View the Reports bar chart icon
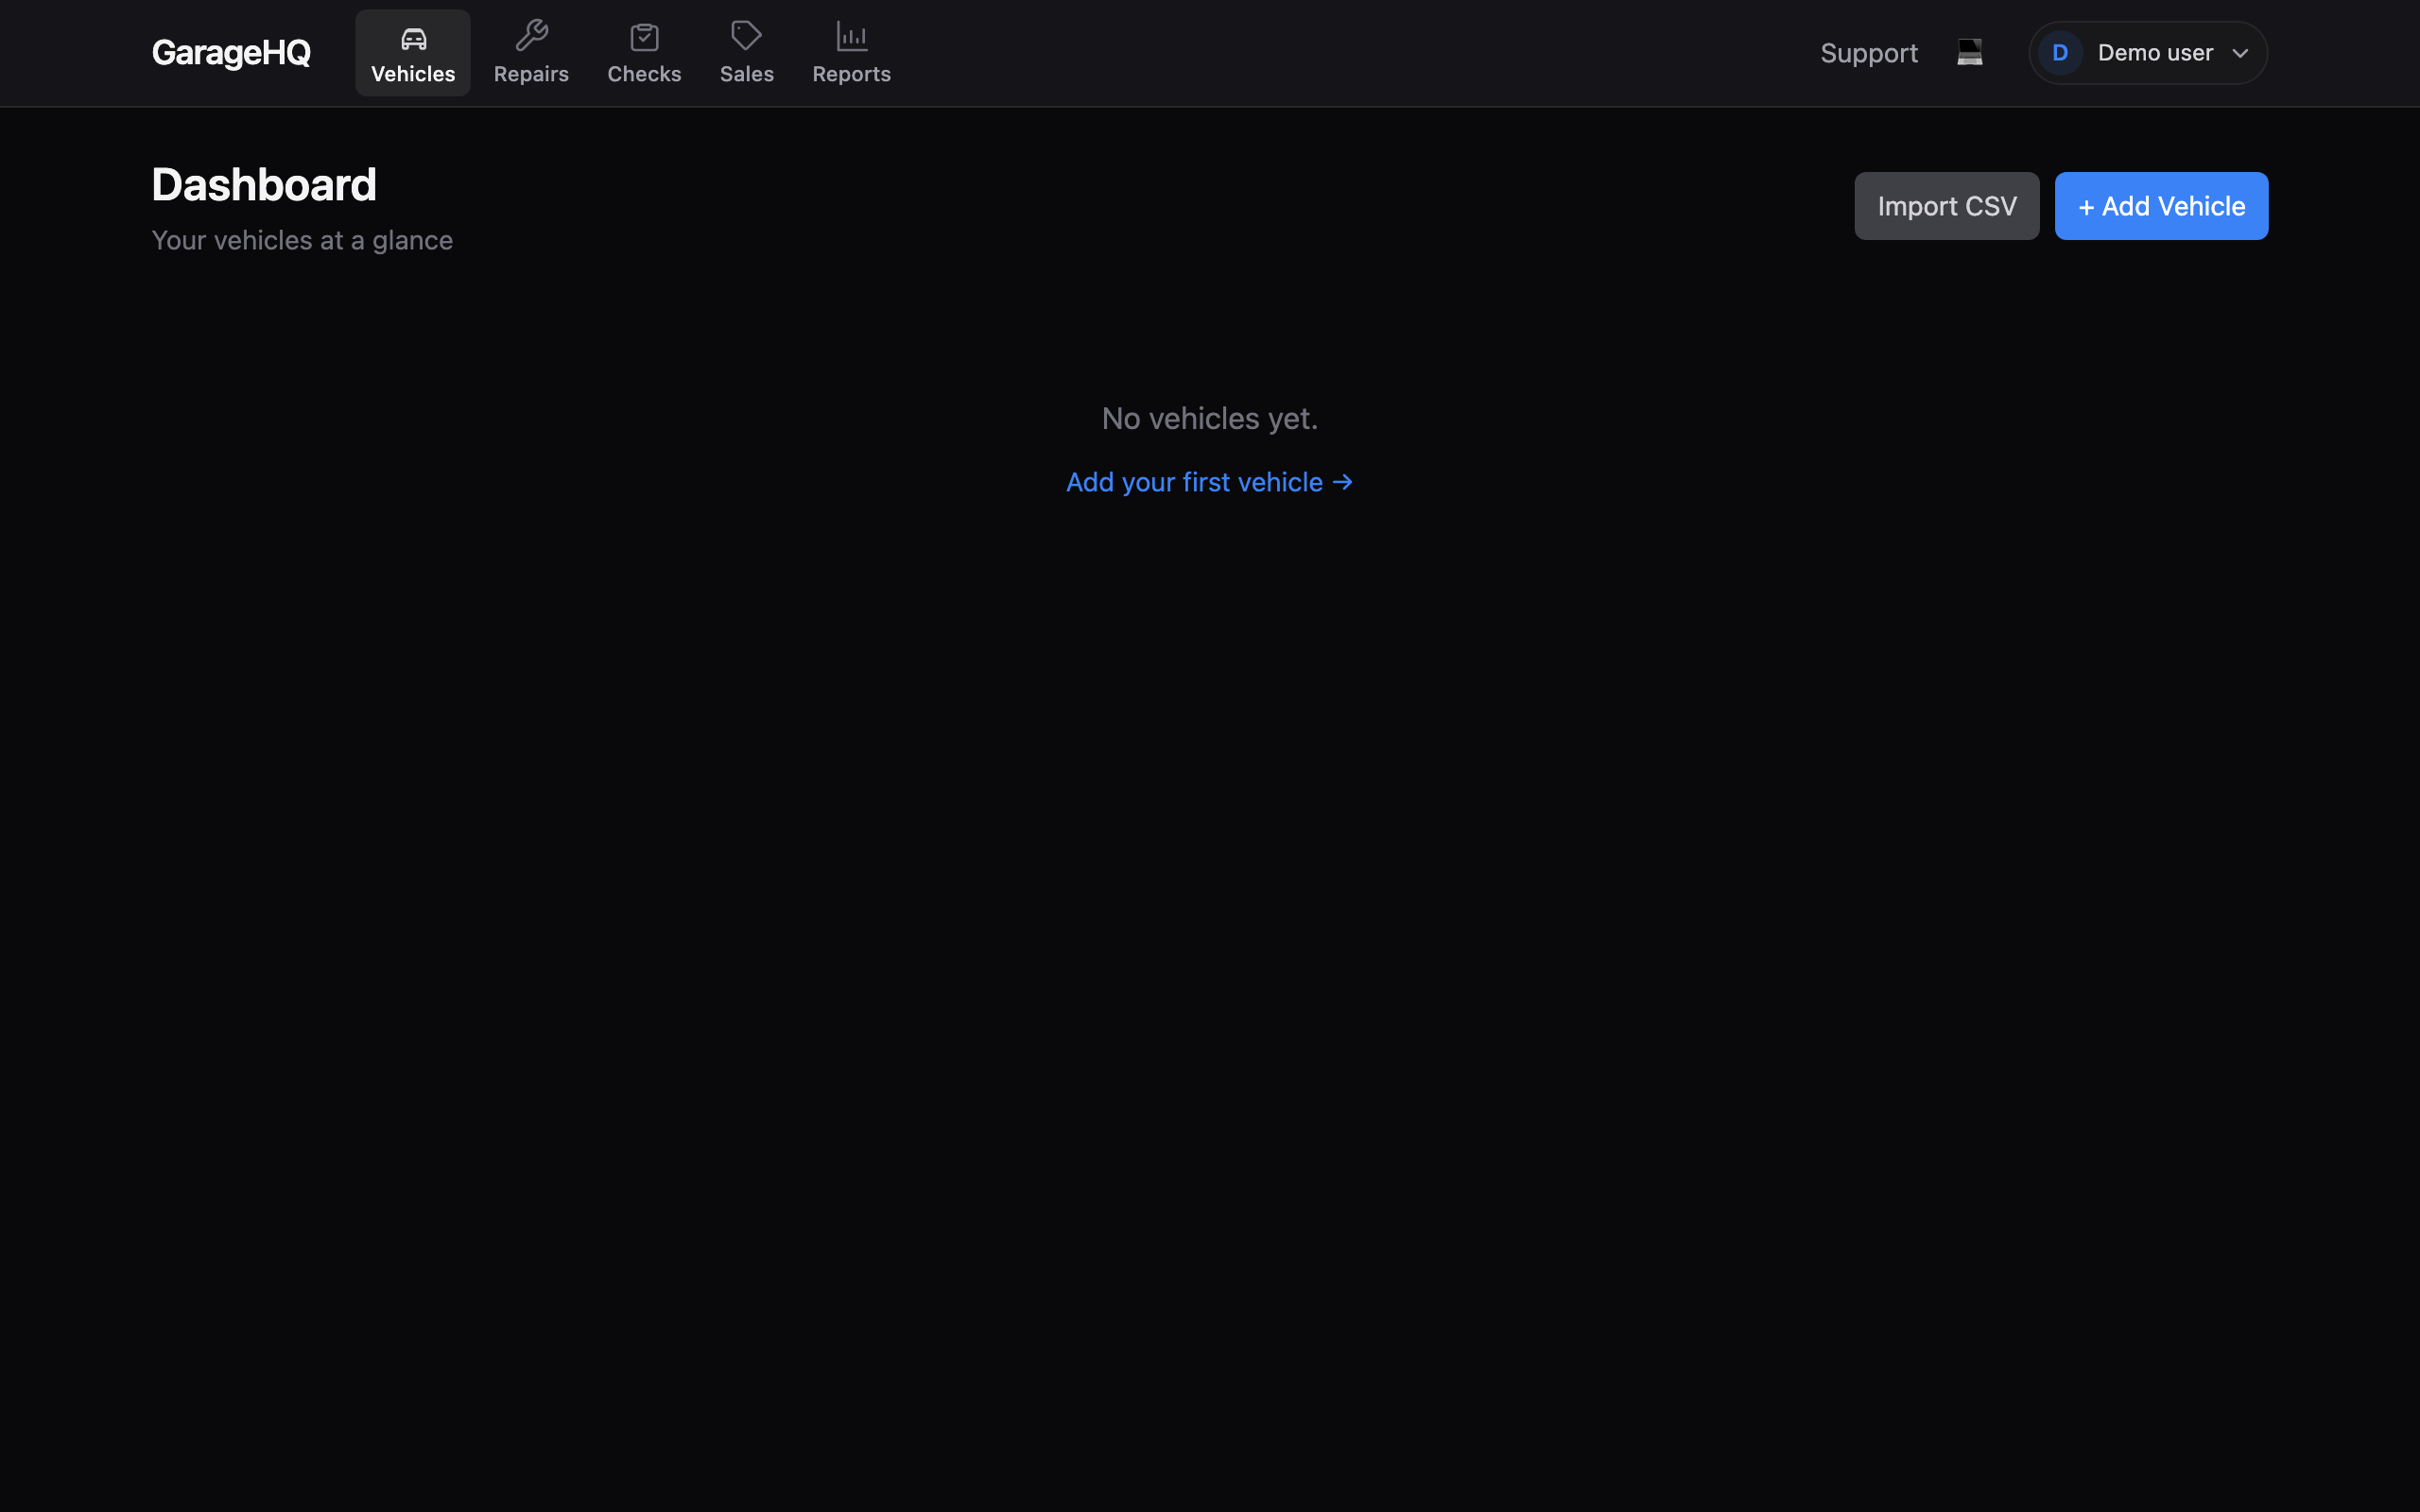 coord(851,37)
